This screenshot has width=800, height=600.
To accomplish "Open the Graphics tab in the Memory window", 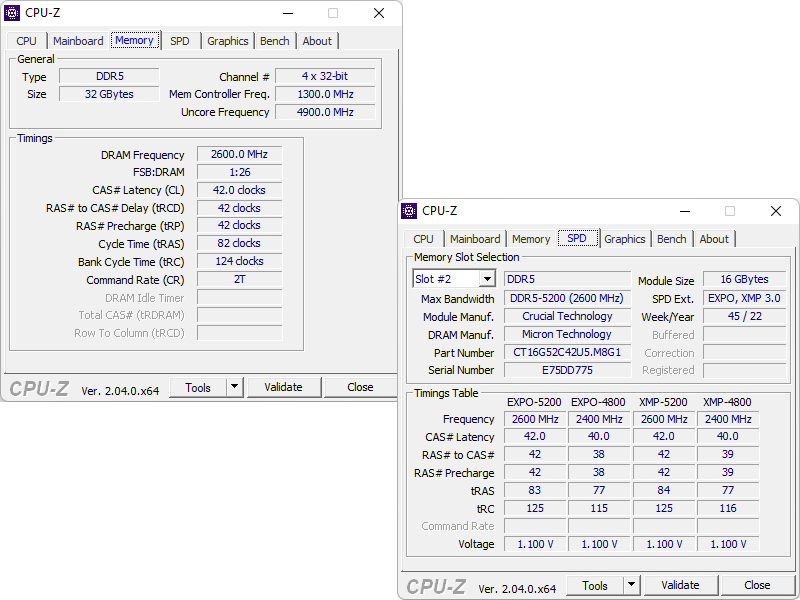I will (x=228, y=41).
